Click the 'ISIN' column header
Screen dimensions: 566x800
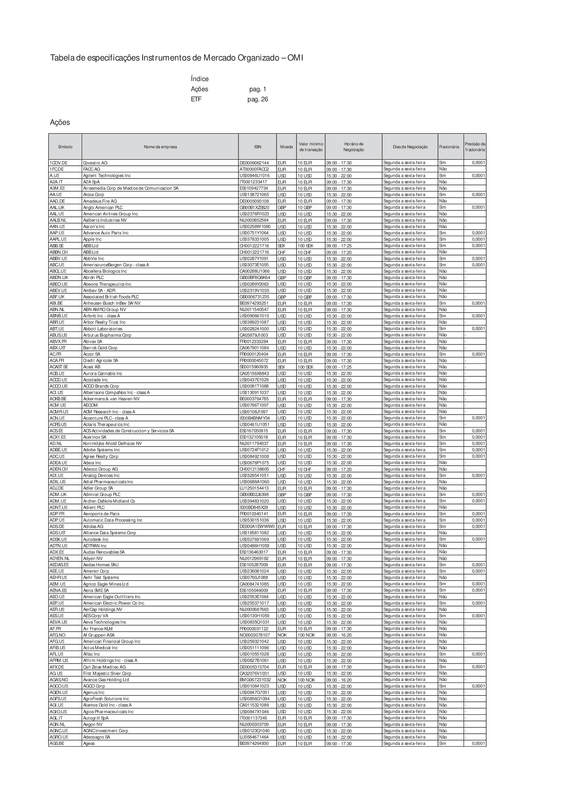(257, 146)
